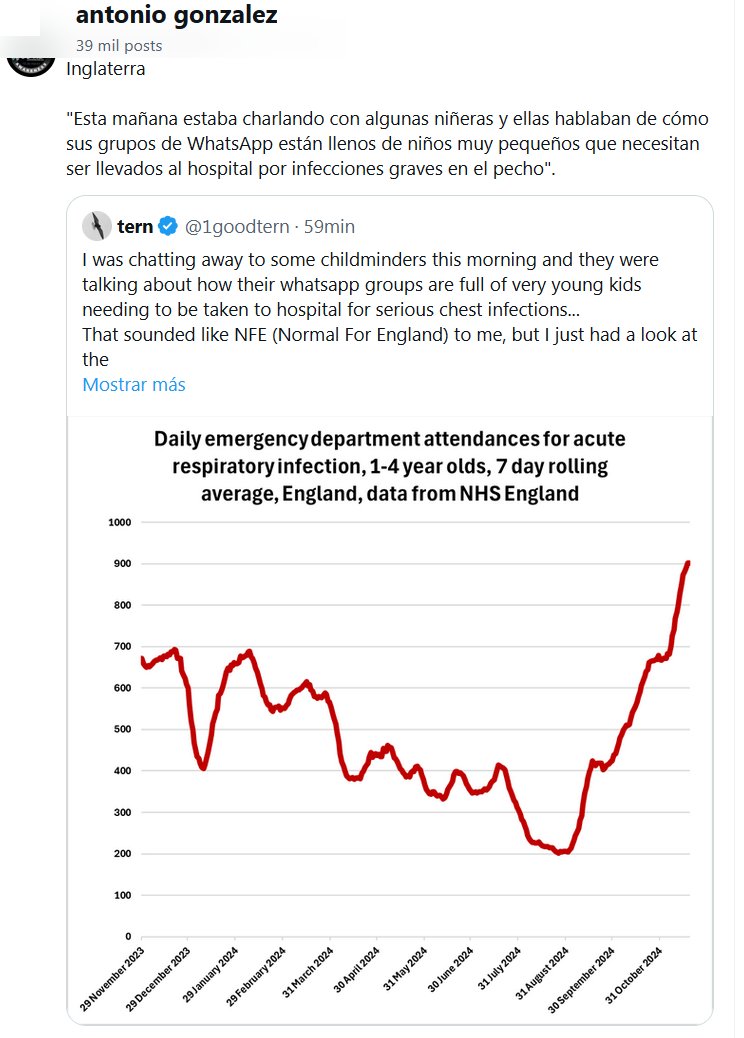Open the antonio gonzalez profile name
The image size is (744, 1038).
pyautogui.click(x=176, y=15)
